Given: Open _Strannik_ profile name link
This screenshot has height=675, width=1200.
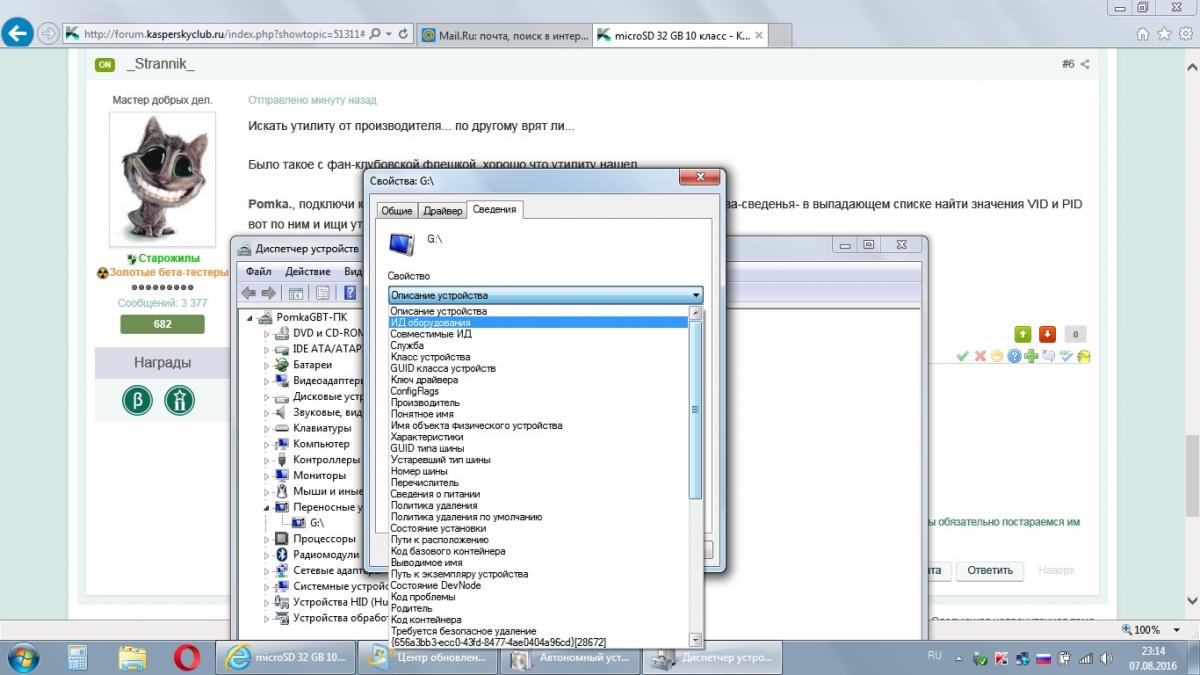Looking at the screenshot, I should click(x=161, y=64).
